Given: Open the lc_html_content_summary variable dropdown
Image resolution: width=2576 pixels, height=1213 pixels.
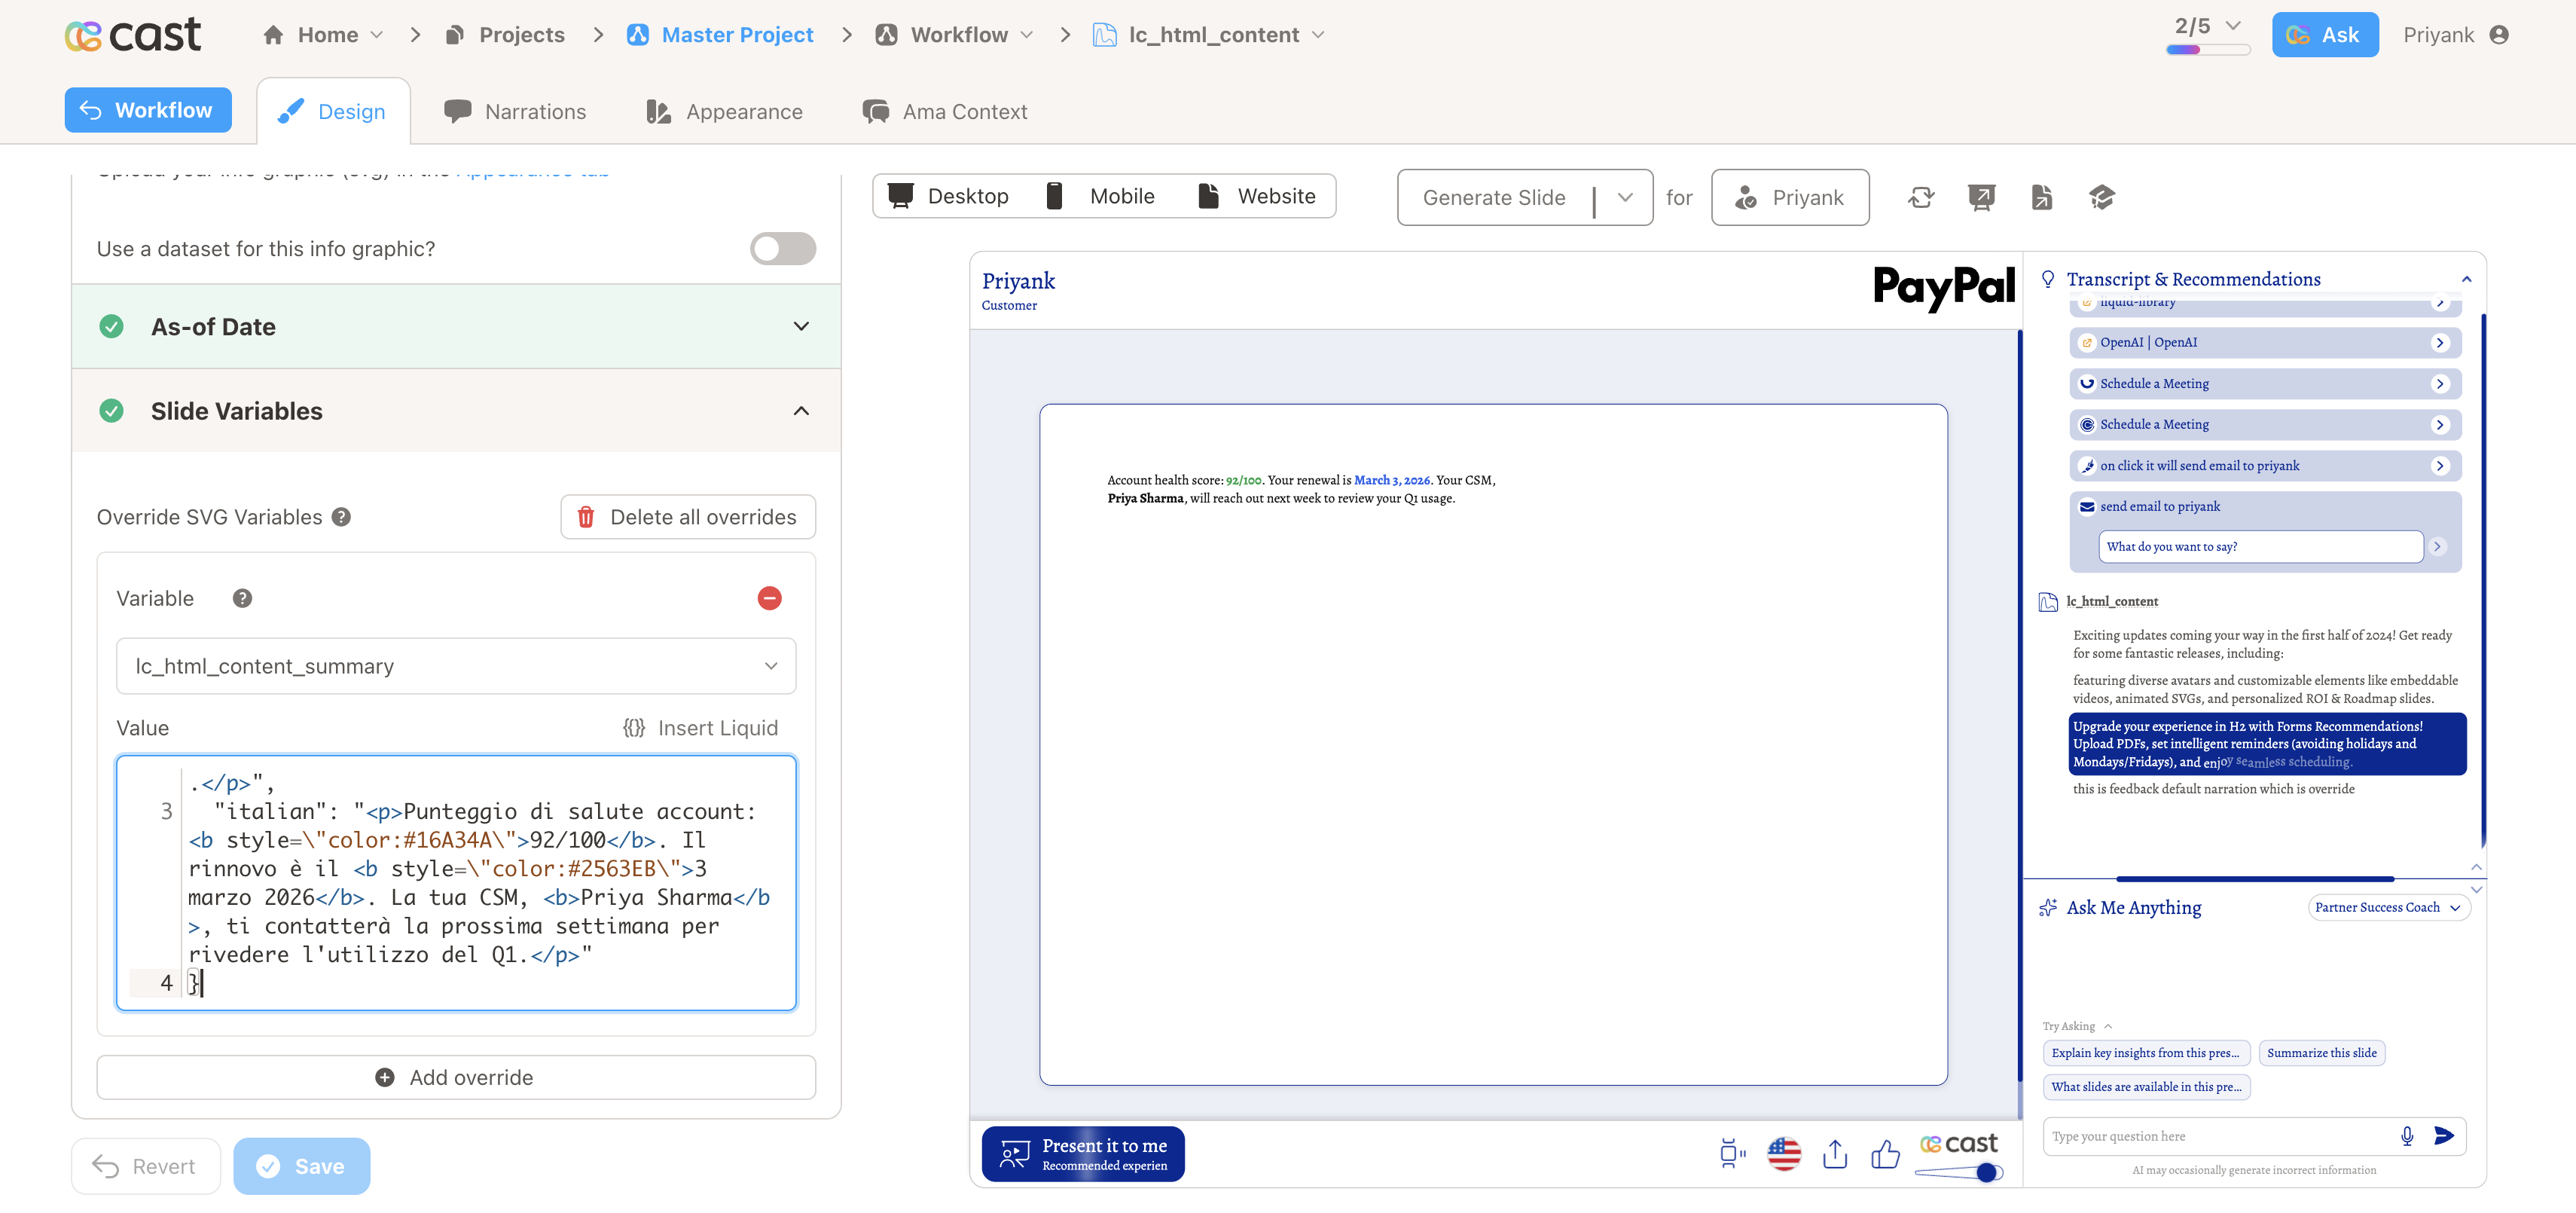Looking at the screenshot, I should click(456, 666).
